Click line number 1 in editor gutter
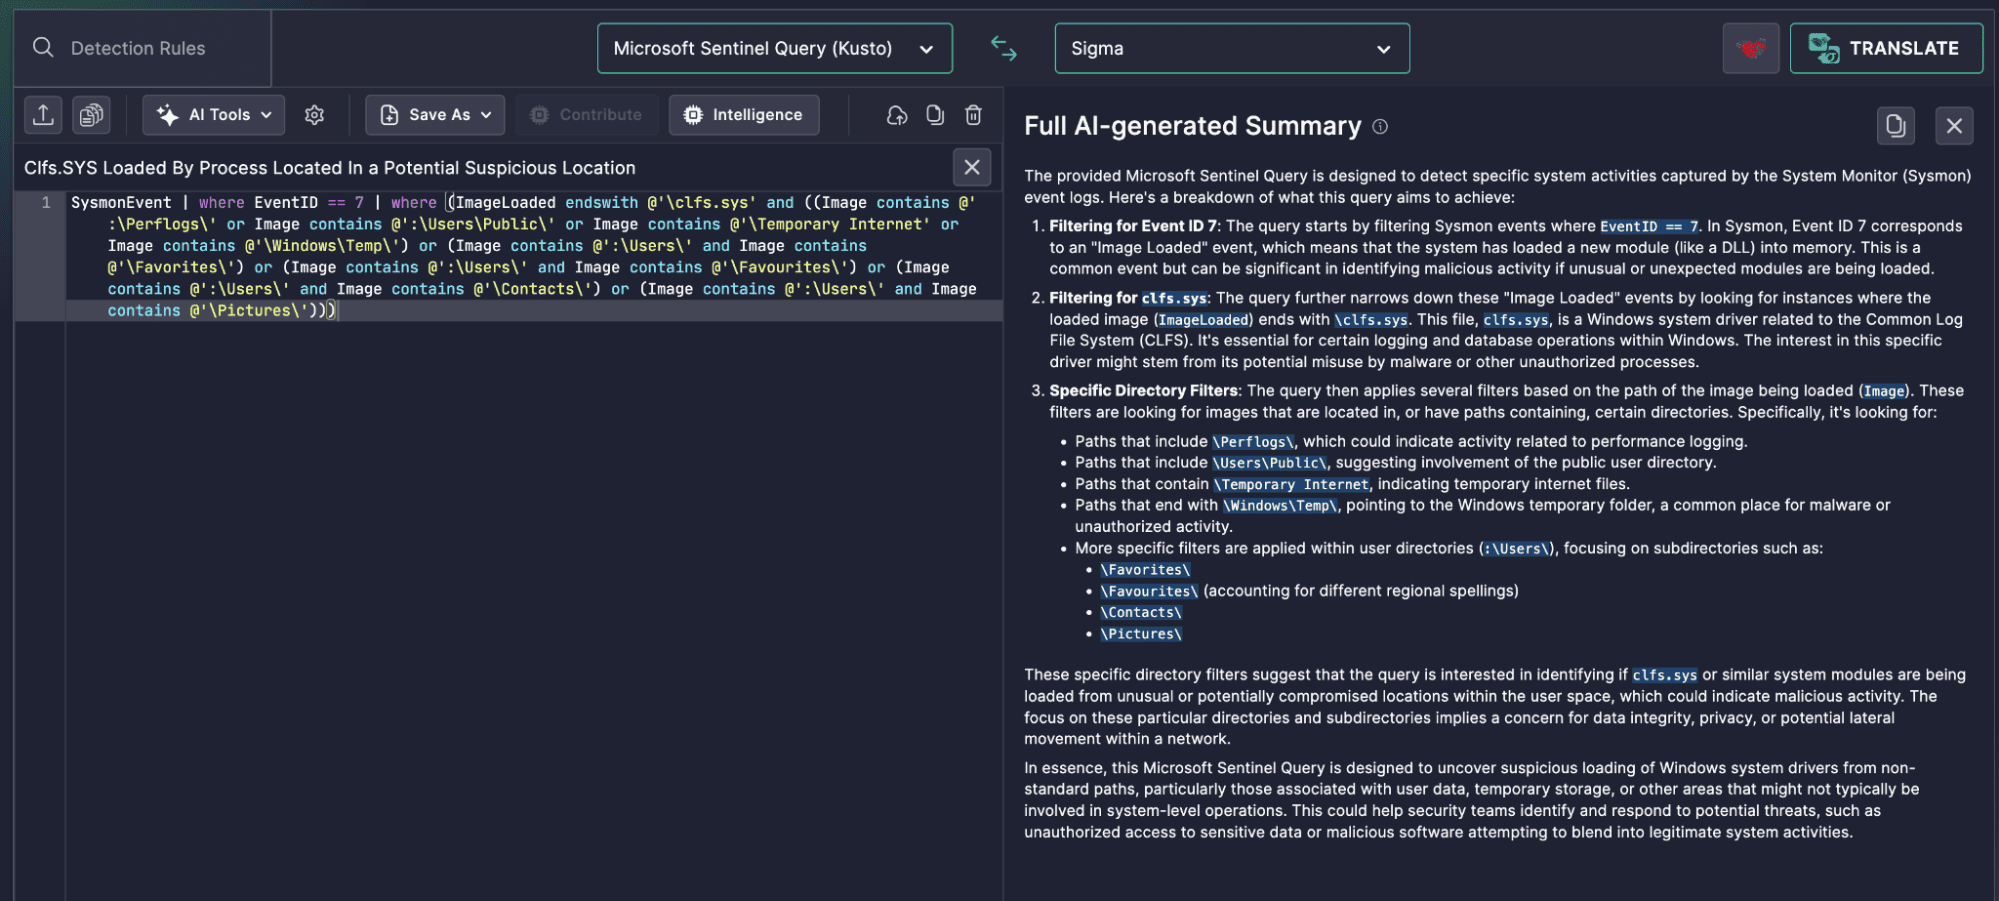 (45, 202)
